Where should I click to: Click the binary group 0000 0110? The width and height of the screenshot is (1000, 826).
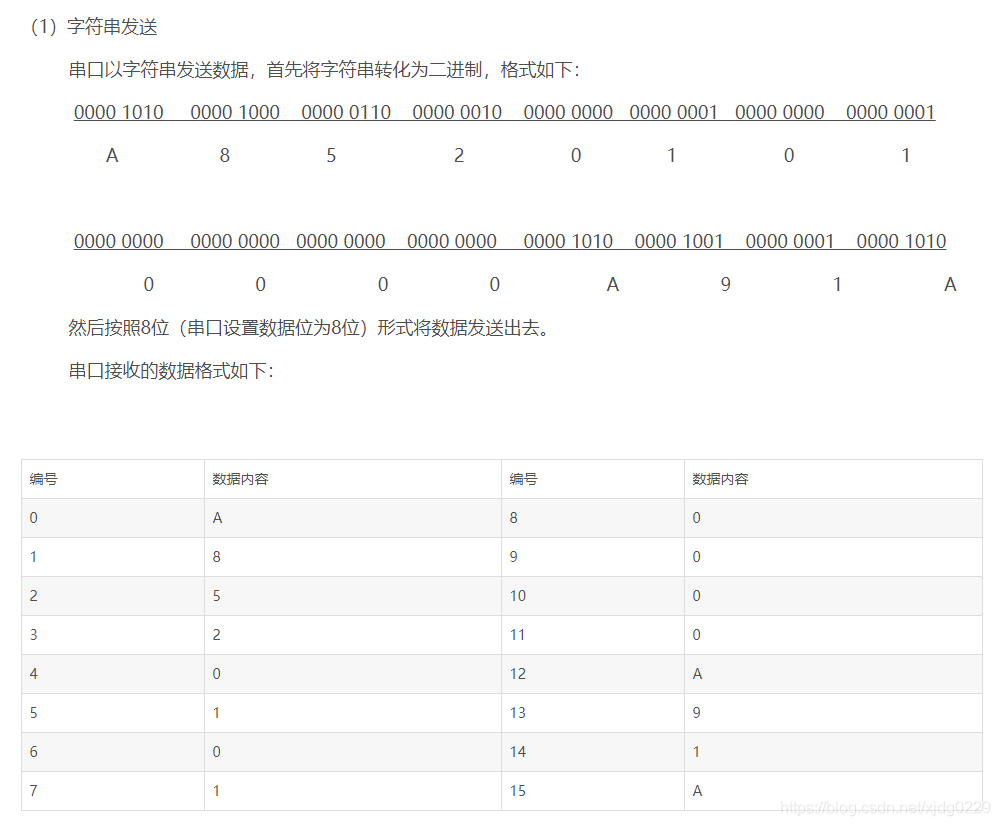coord(346,112)
